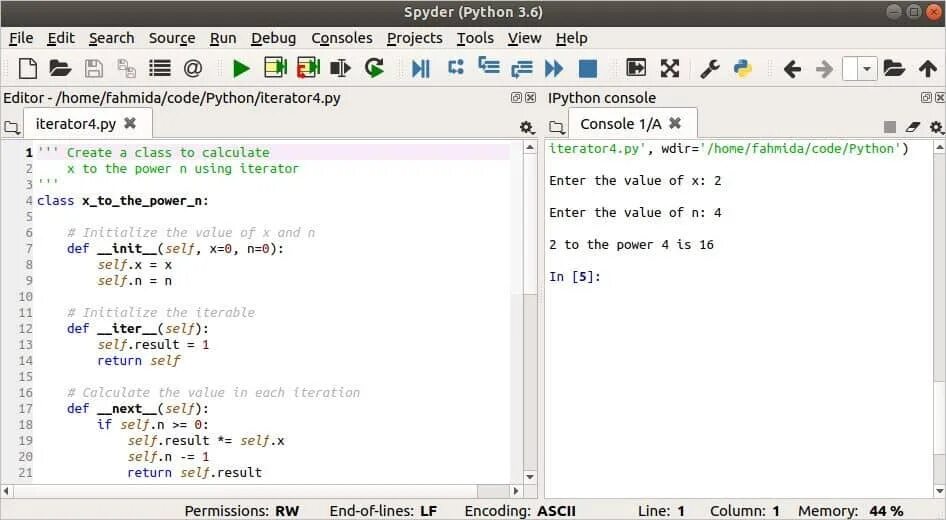Screen dimensions: 946x520
Task: Click the In [5]: console prompt
Action: tap(575, 277)
